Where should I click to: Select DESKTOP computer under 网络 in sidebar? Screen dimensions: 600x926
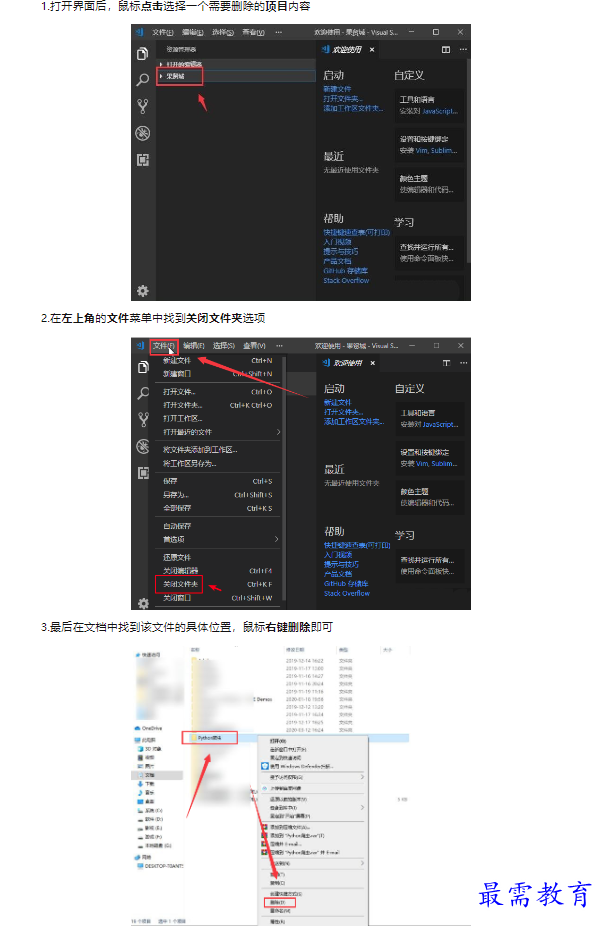coord(160,866)
